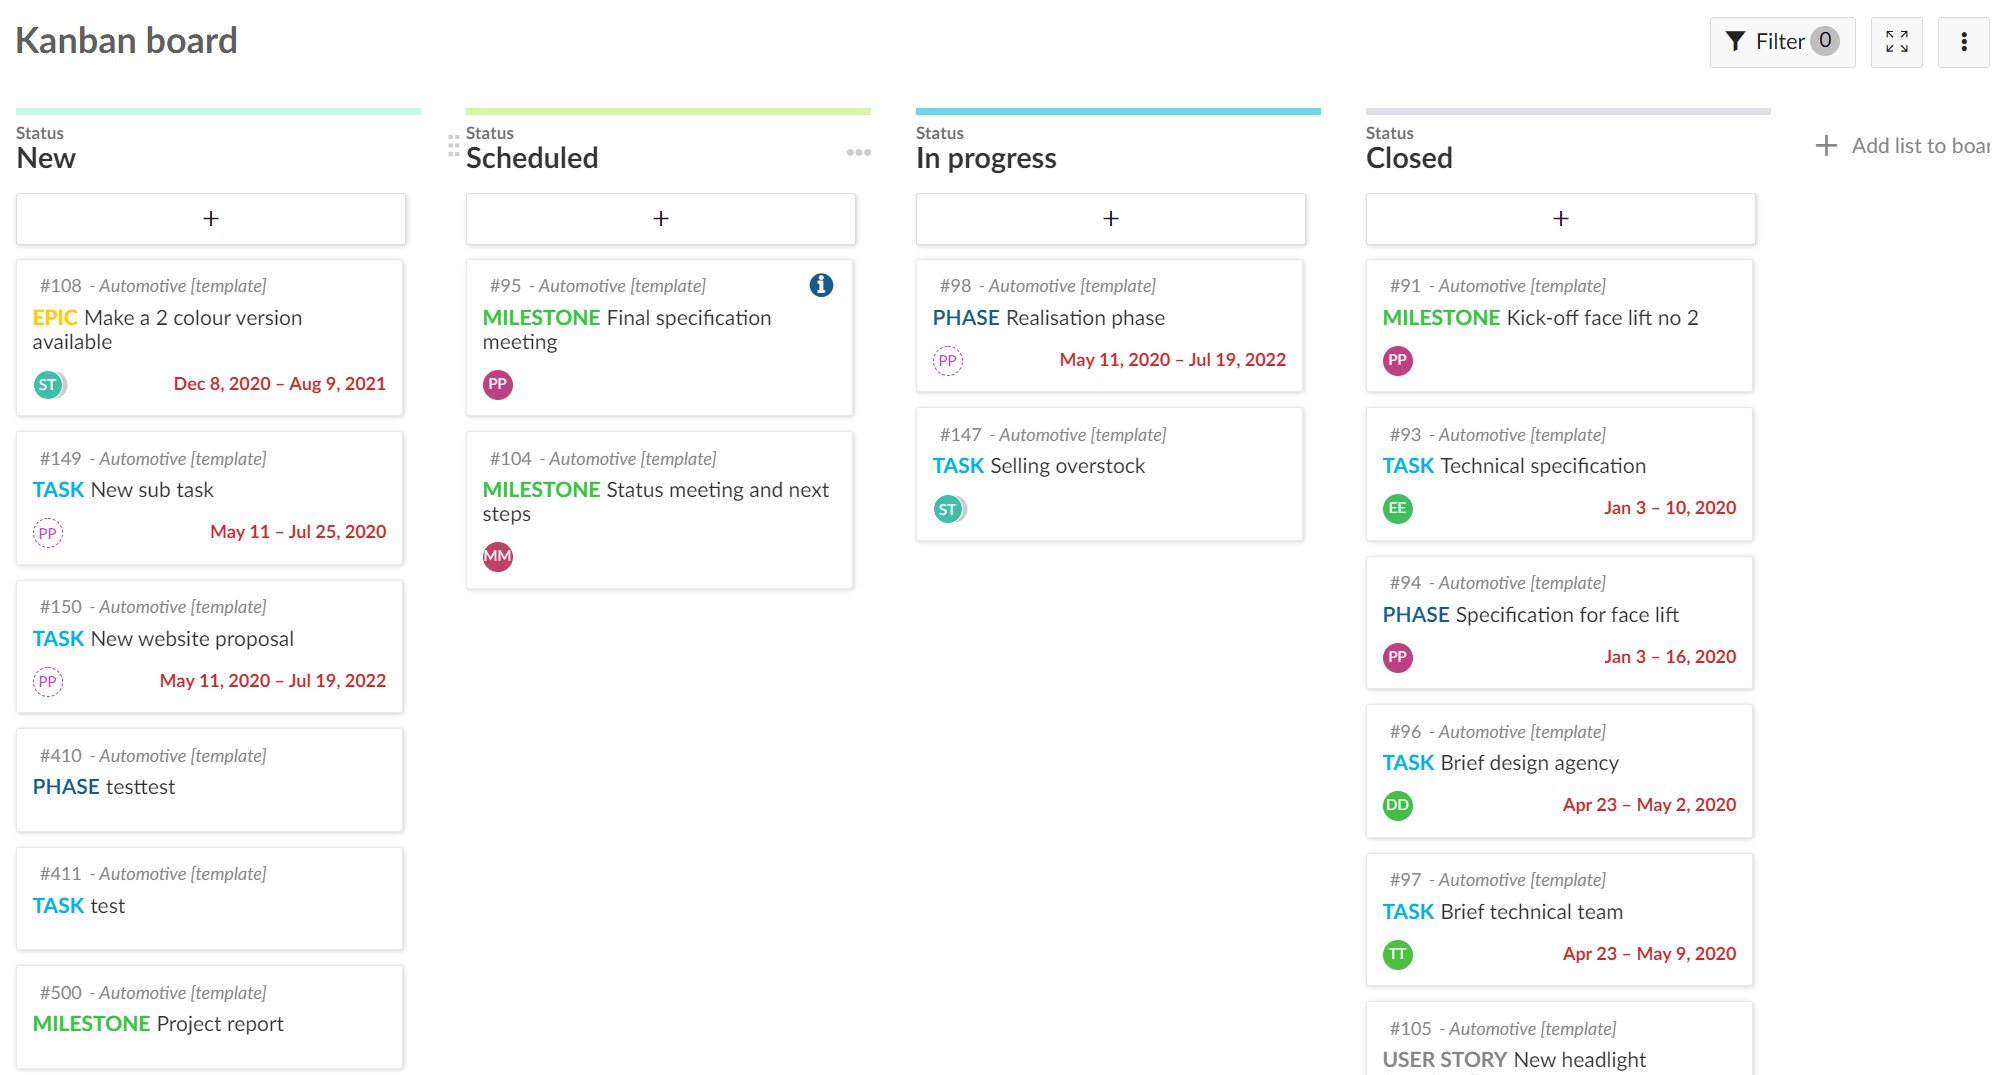Click the In progress column title
This screenshot has height=1075, width=1998.
pyautogui.click(x=986, y=158)
